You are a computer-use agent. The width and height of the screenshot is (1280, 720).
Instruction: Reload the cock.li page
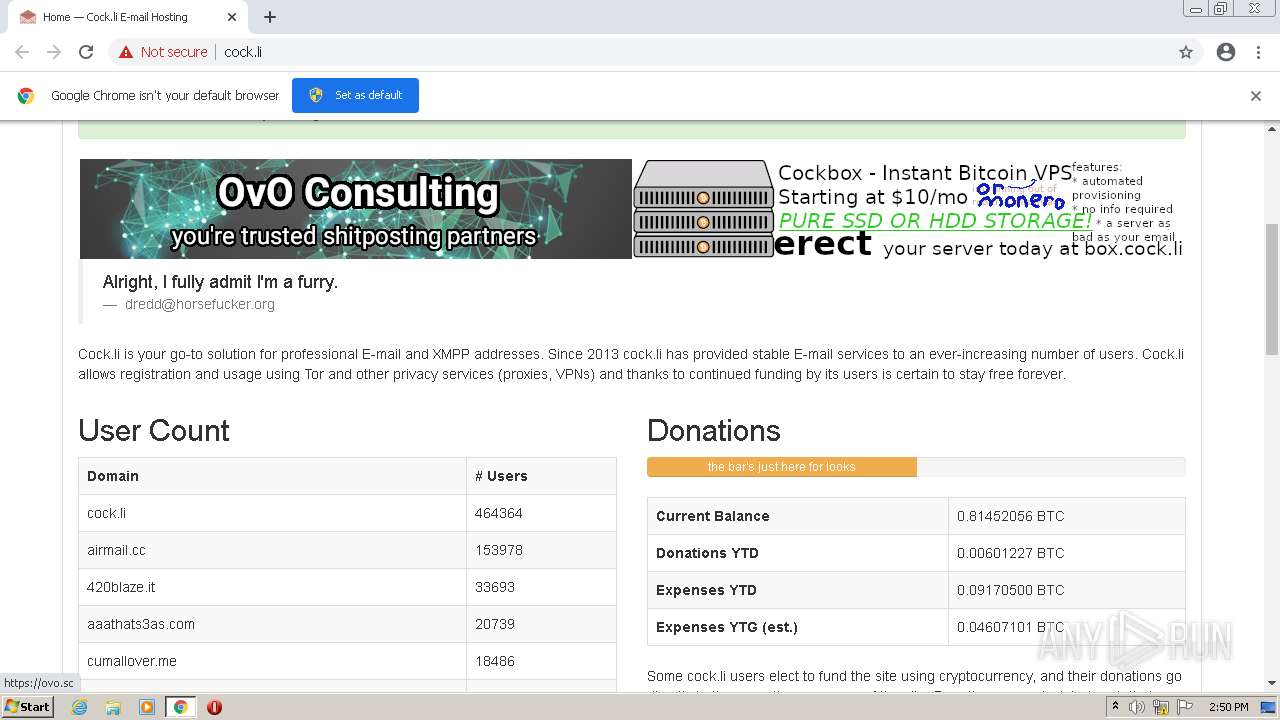tap(86, 52)
